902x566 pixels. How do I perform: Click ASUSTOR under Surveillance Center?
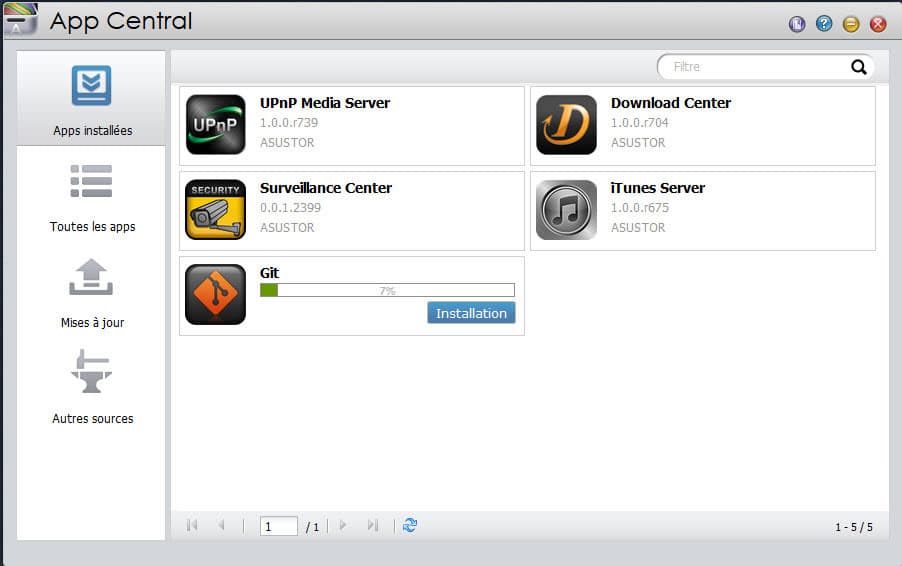pos(287,228)
